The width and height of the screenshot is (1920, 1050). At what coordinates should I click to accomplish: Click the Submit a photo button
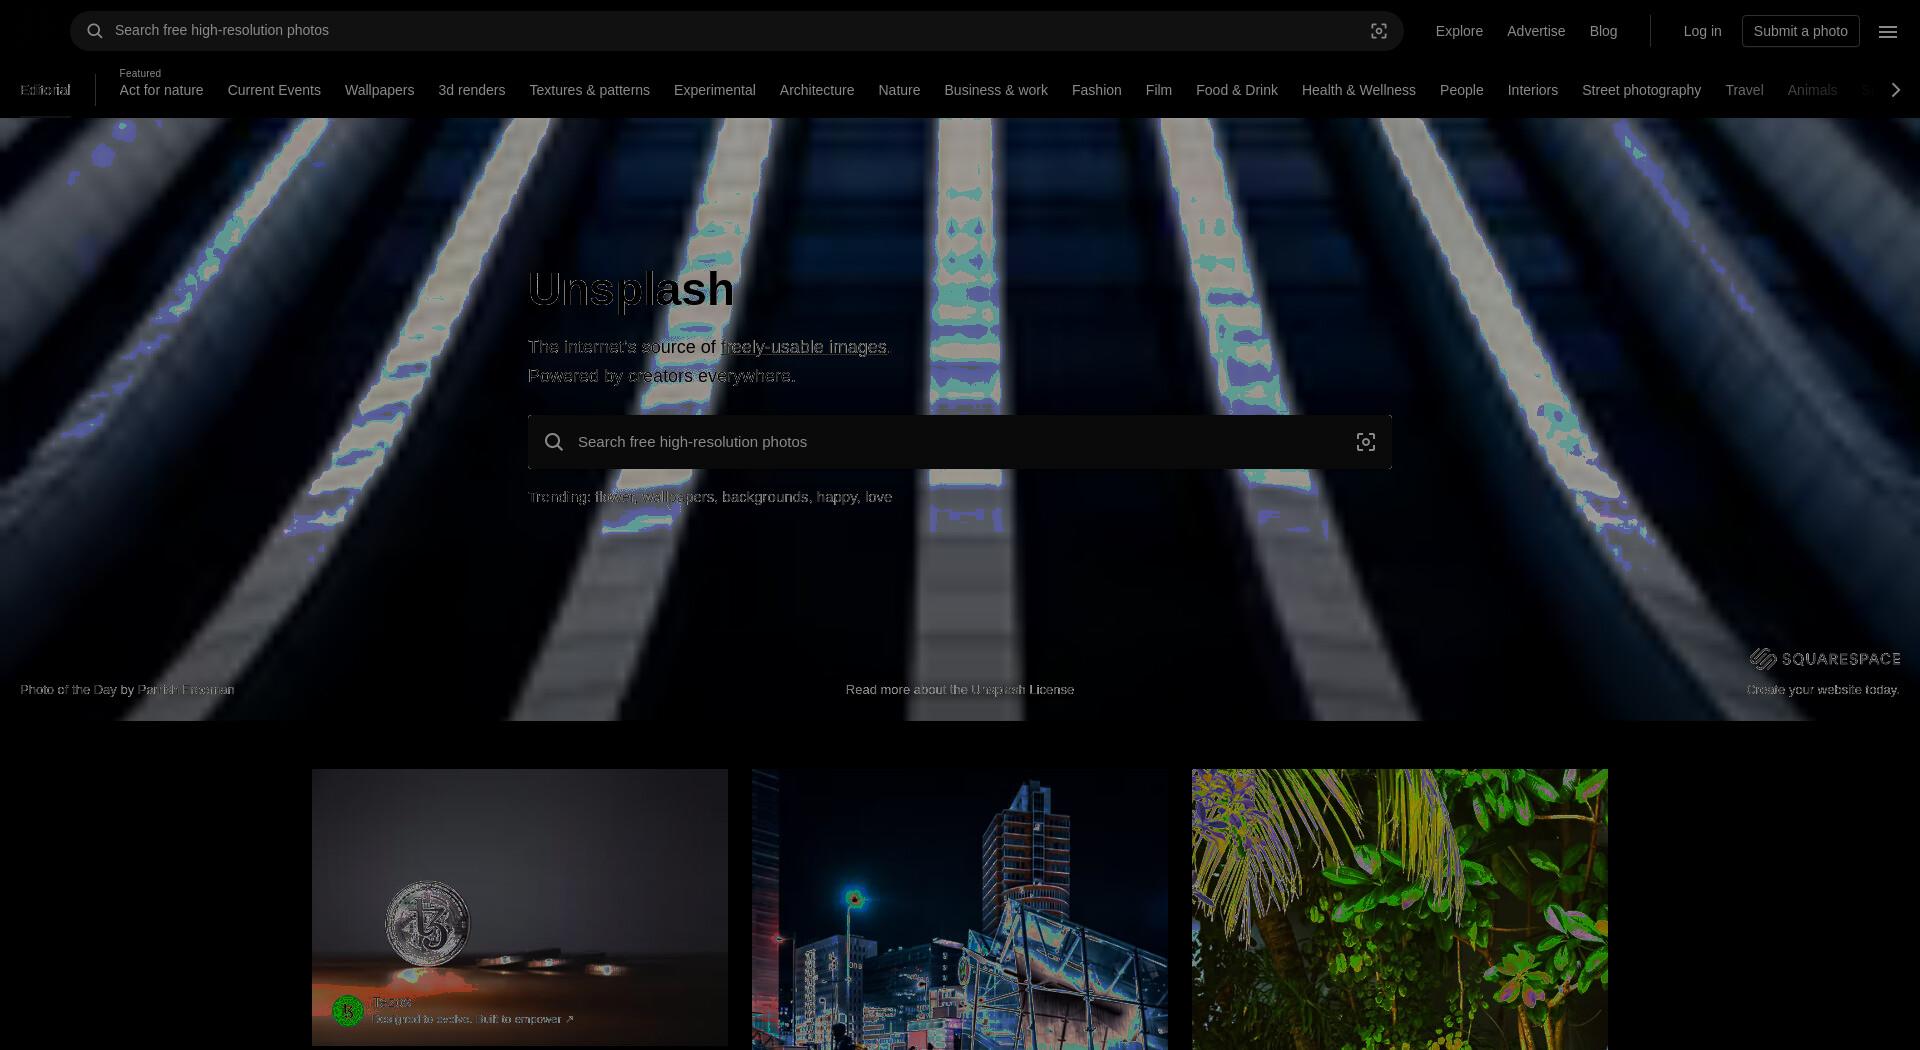tap(1800, 31)
